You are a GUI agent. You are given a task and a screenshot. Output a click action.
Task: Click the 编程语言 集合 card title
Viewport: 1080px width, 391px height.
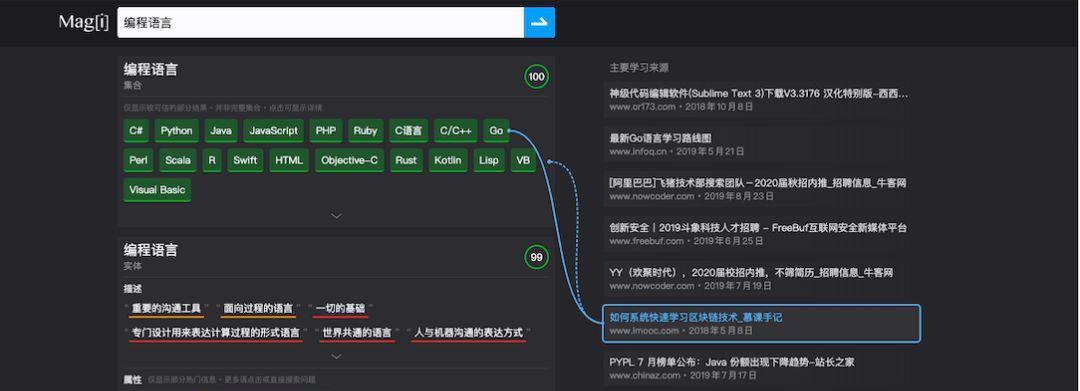[150, 70]
